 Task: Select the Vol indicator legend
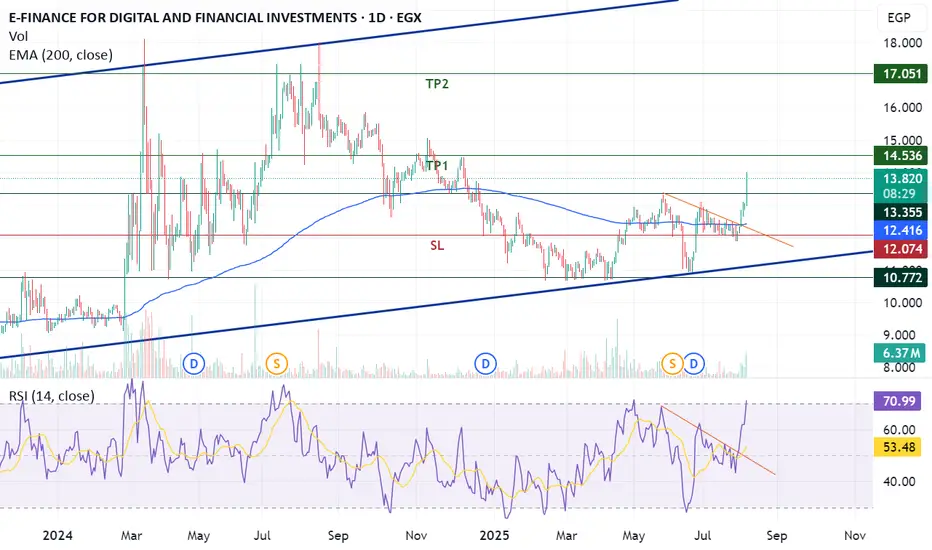[x=18, y=36]
